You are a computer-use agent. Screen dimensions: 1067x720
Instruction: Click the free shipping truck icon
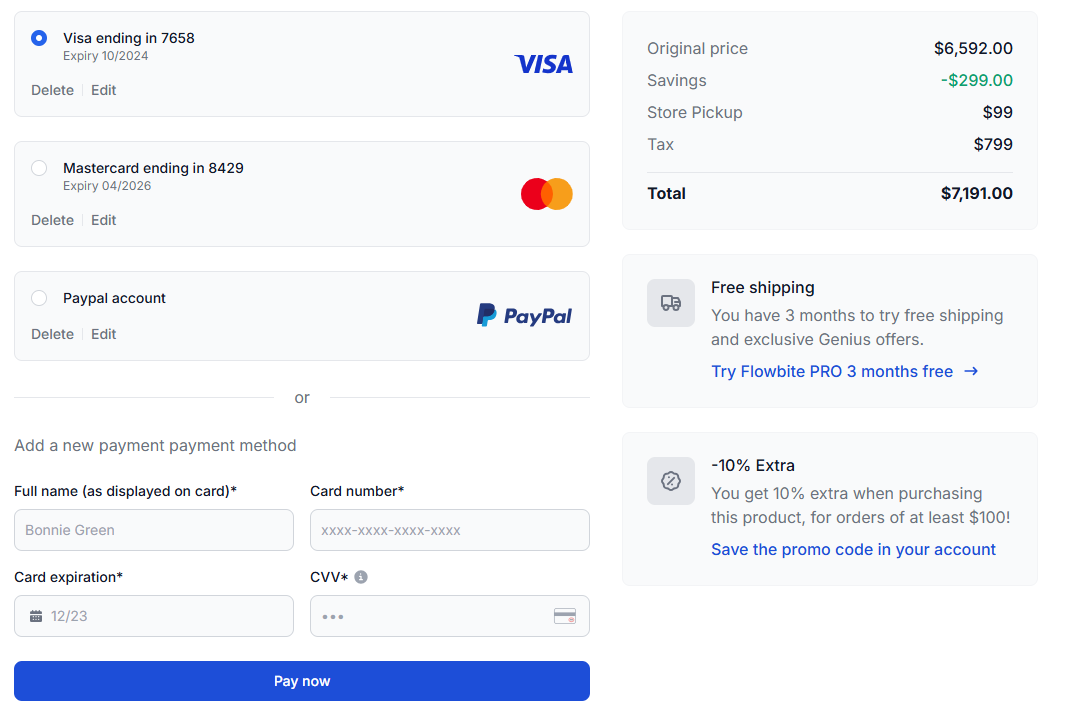(x=671, y=302)
